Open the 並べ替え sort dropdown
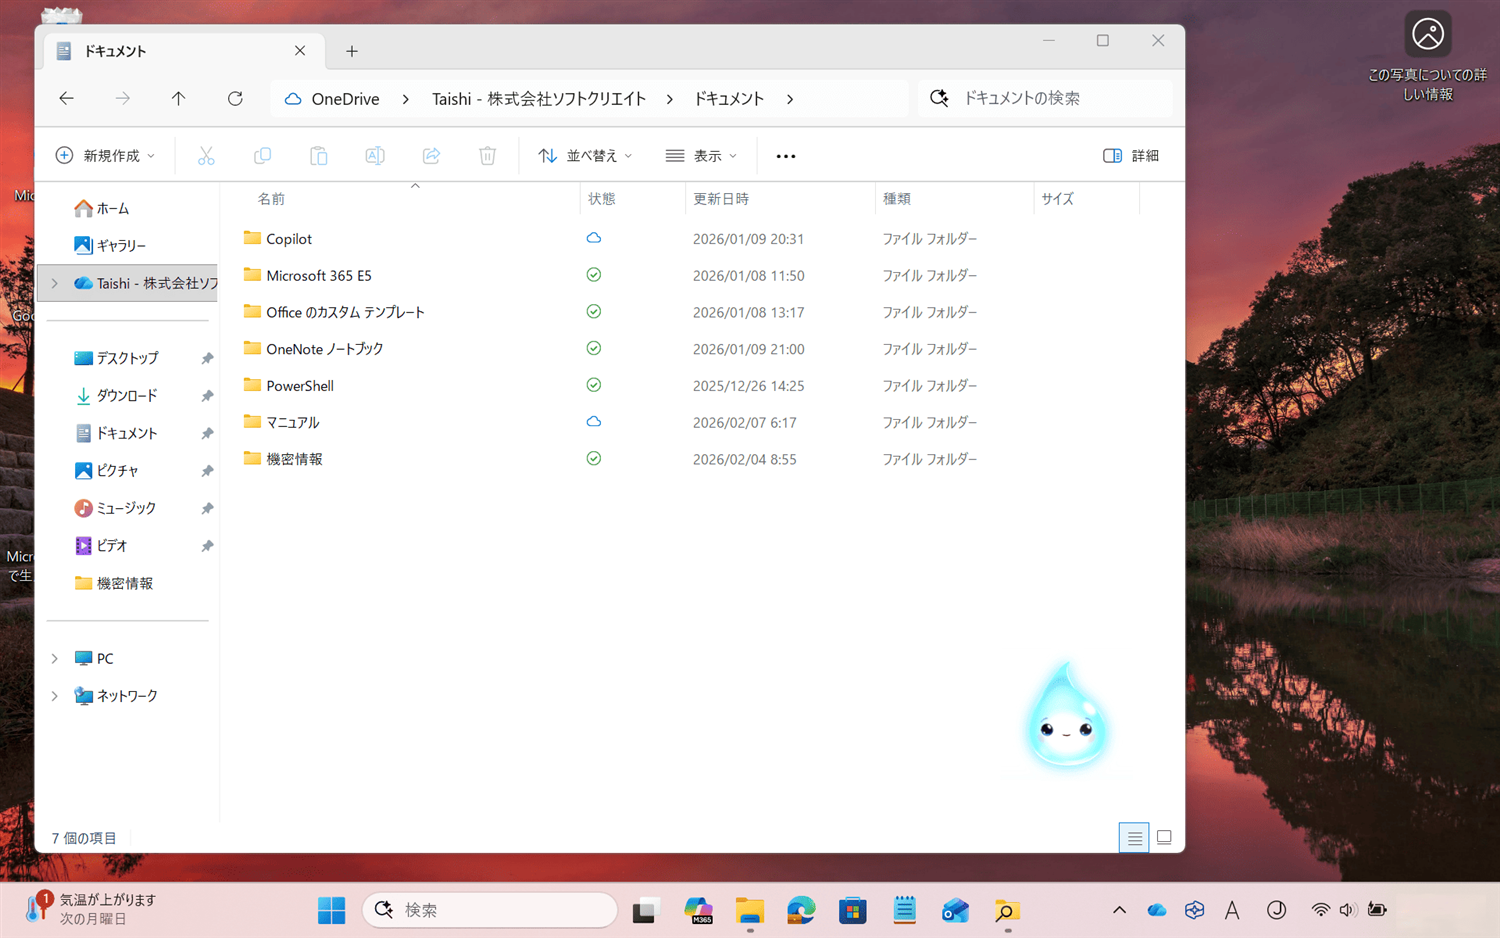The height and width of the screenshot is (938, 1500). point(585,156)
